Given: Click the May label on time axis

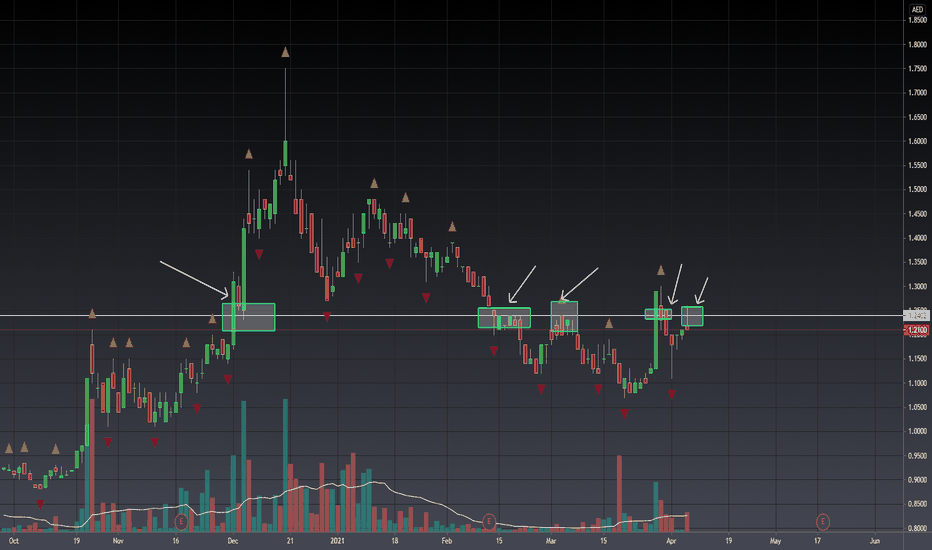Looking at the screenshot, I should 775,541.
